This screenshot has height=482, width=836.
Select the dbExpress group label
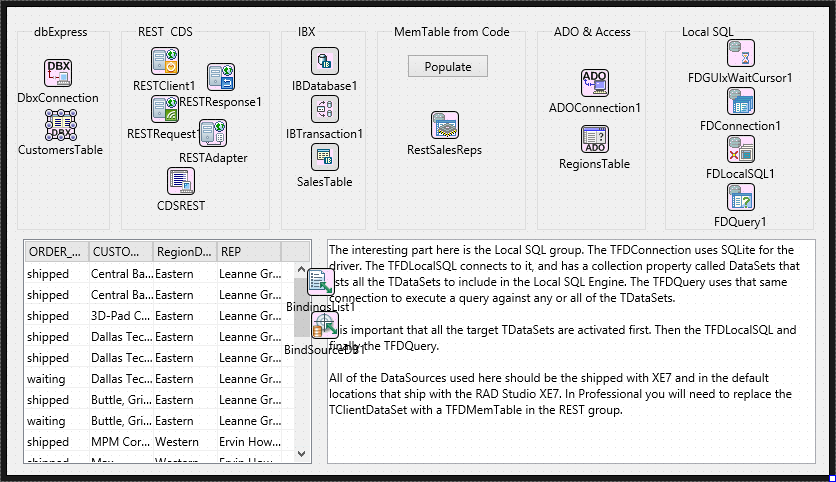61,32
